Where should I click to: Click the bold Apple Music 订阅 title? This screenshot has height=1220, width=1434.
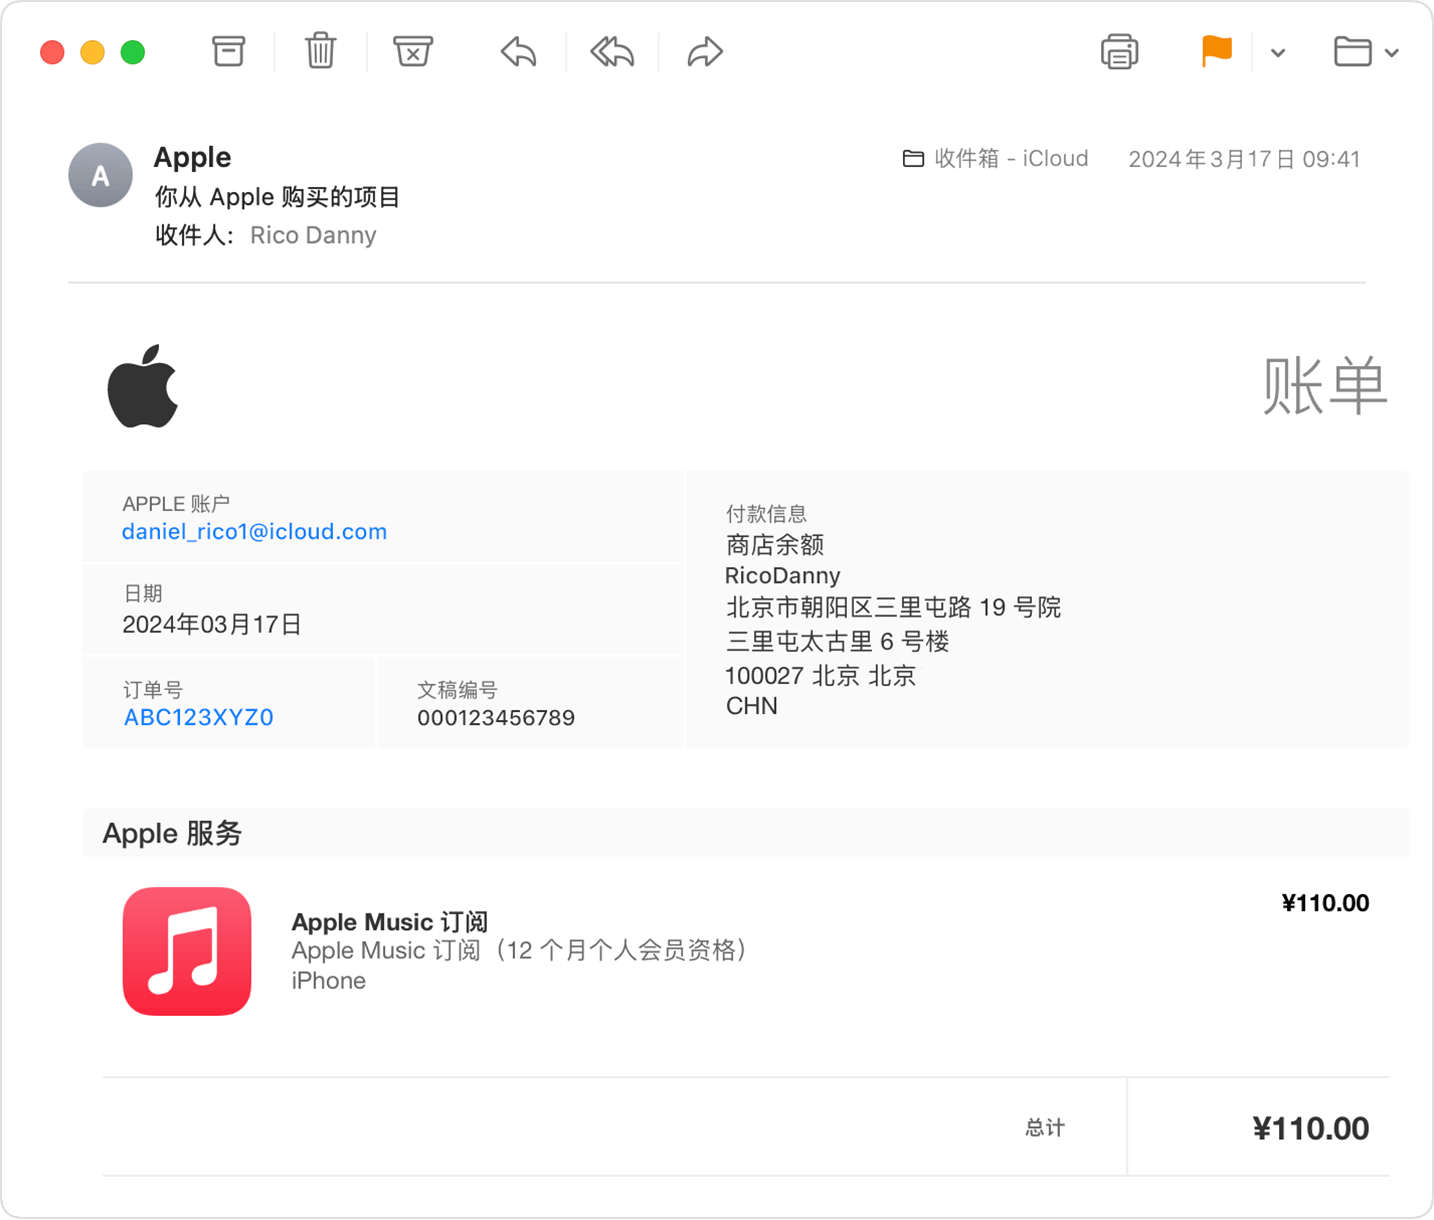point(390,921)
